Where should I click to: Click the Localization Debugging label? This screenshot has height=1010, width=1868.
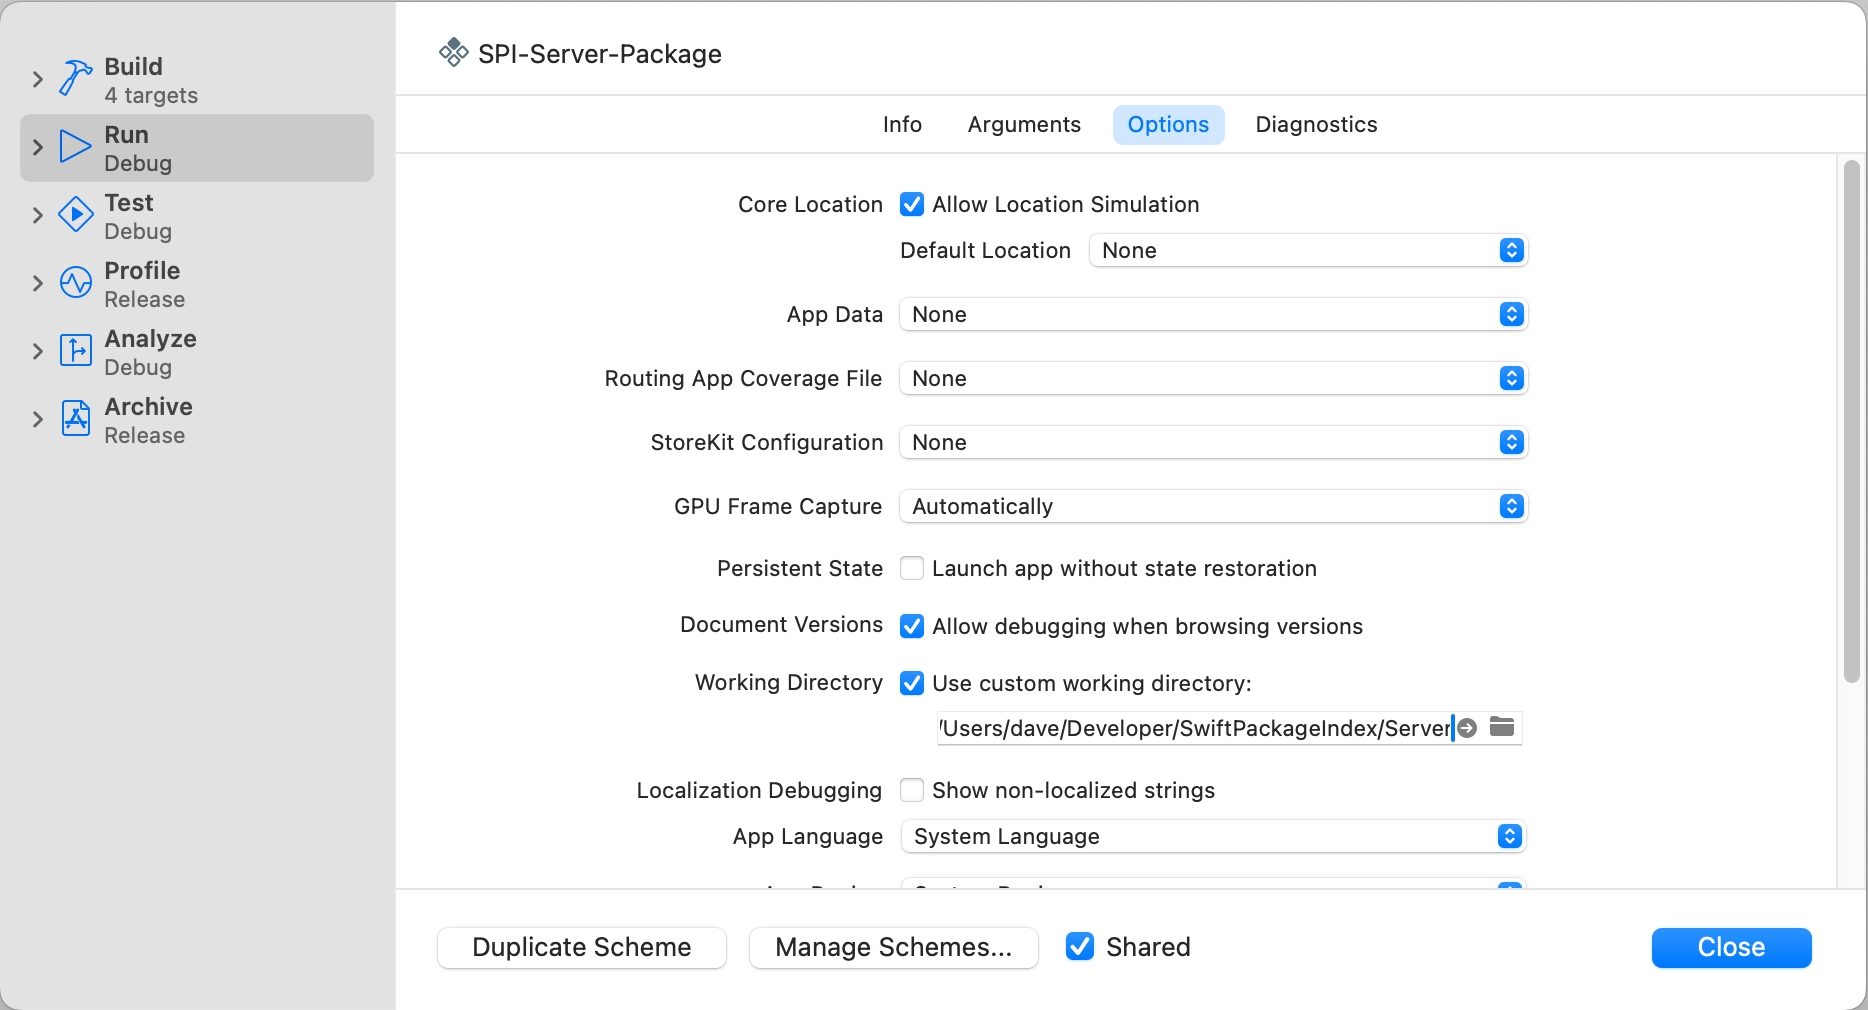pos(759,791)
